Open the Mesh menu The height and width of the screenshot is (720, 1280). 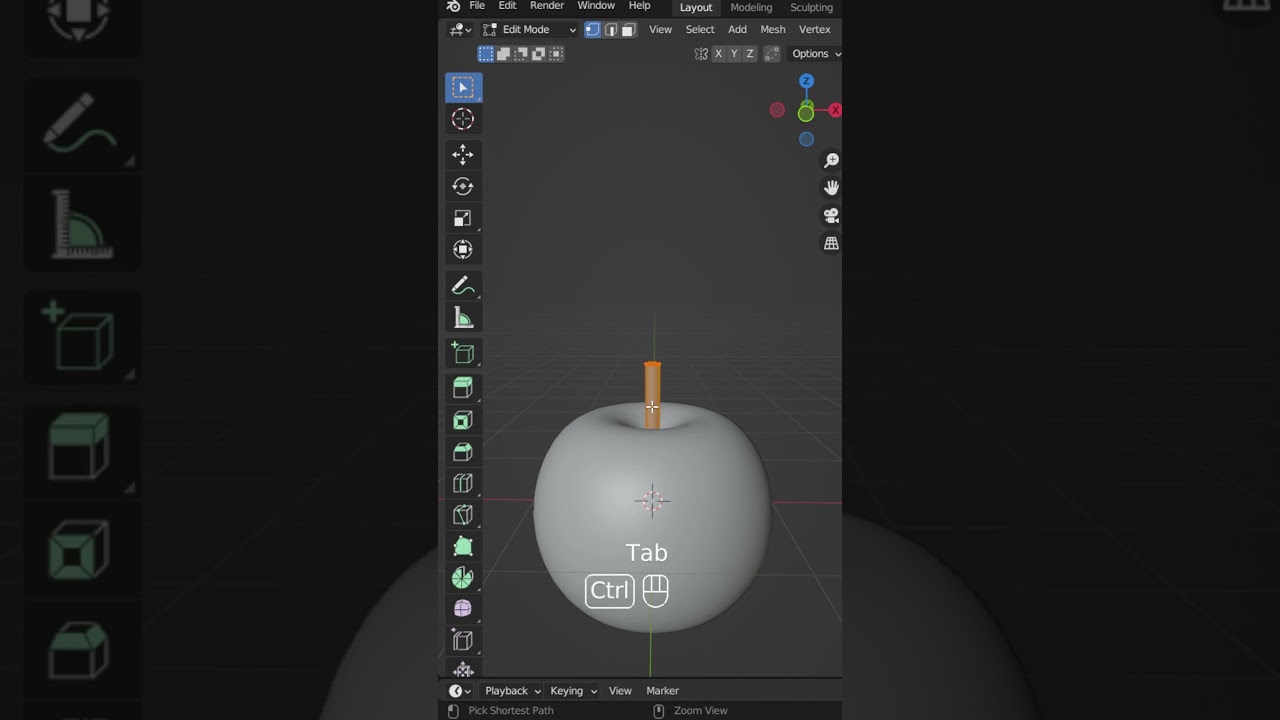tap(773, 29)
